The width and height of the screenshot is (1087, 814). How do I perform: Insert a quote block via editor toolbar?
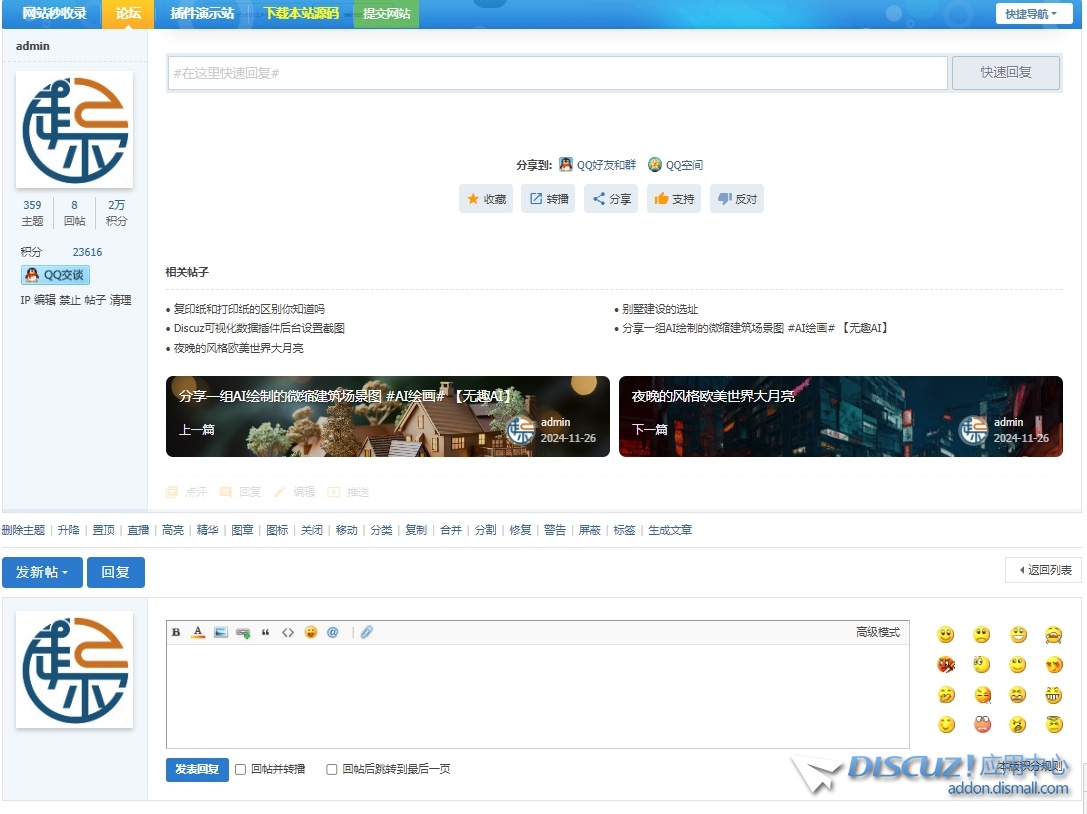click(265, 632)
